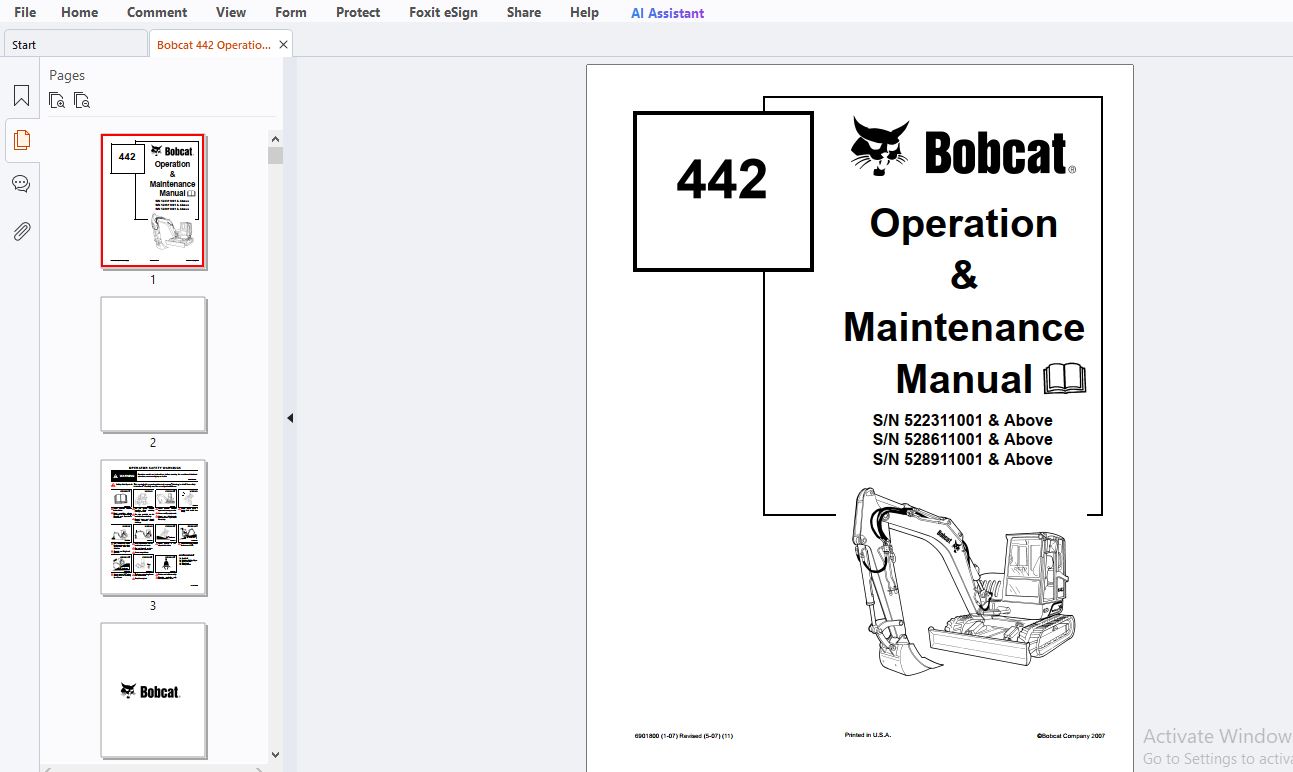Click thumbnail scrollbar down arrow

pyautogui.click(x=275, y=755)
